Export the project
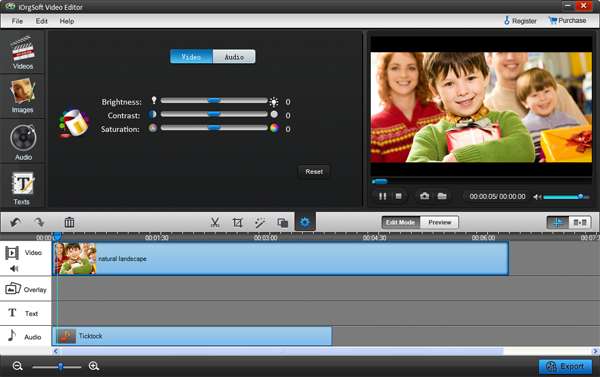Image resolution: width=600 pixels, height=377 pixels. coord(565,366)
